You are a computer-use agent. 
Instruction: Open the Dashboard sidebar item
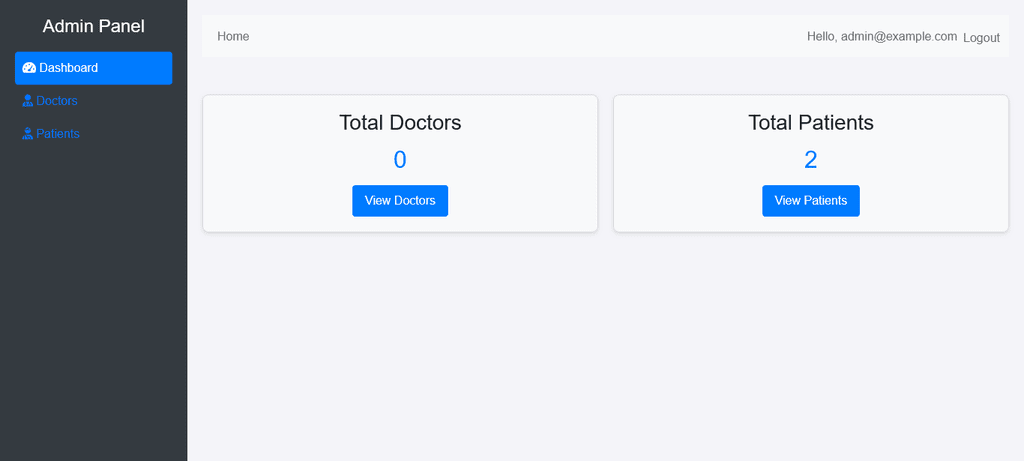pyautogui.click(x=93, y=68)
